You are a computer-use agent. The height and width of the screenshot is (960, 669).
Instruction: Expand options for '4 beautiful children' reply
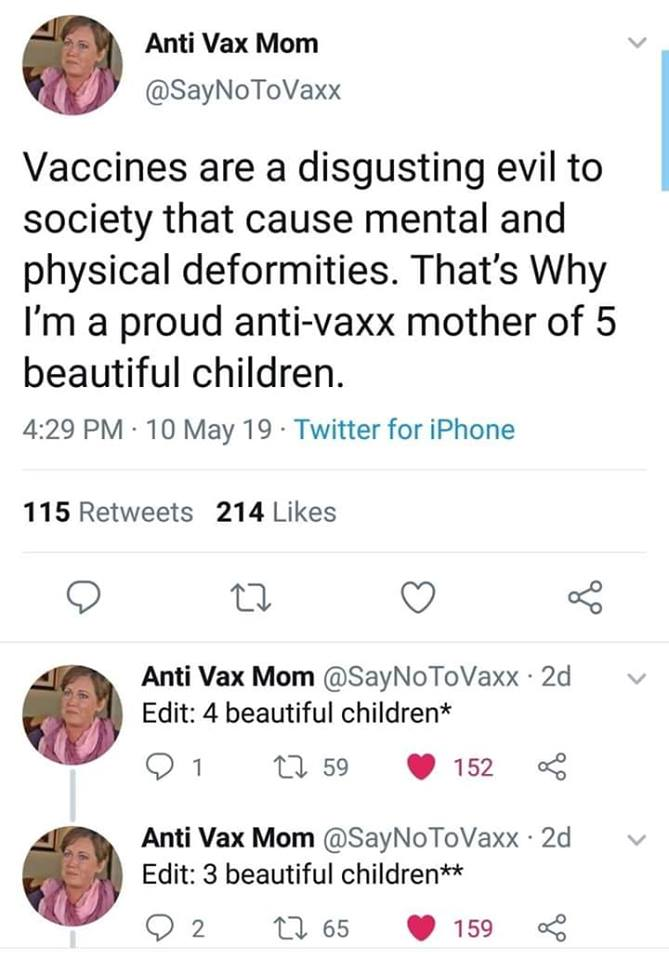click(633, 678)
